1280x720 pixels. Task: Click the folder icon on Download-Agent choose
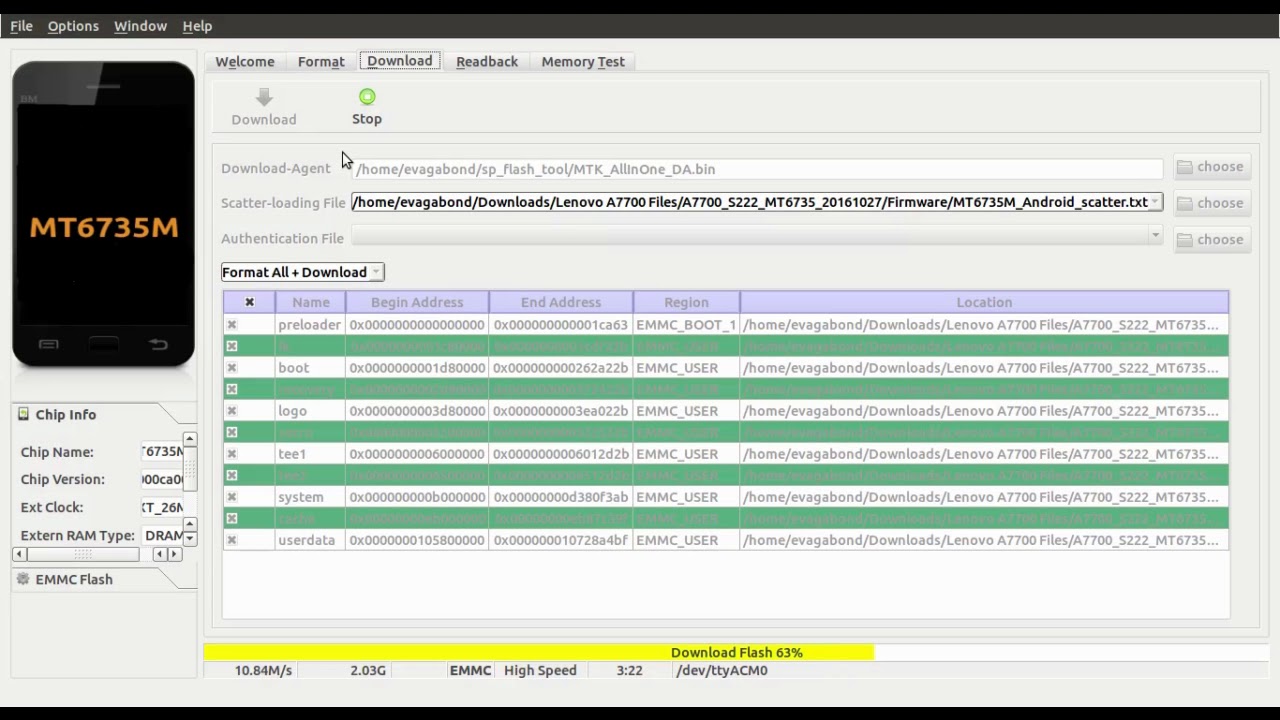pyautogui.click(x=1185, y=167)
